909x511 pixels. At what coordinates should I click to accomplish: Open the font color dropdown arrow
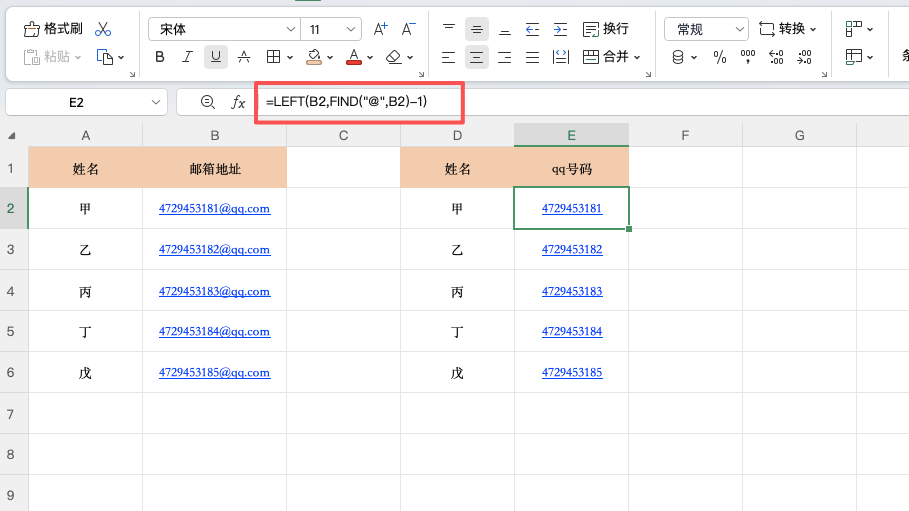pos(370,57)
